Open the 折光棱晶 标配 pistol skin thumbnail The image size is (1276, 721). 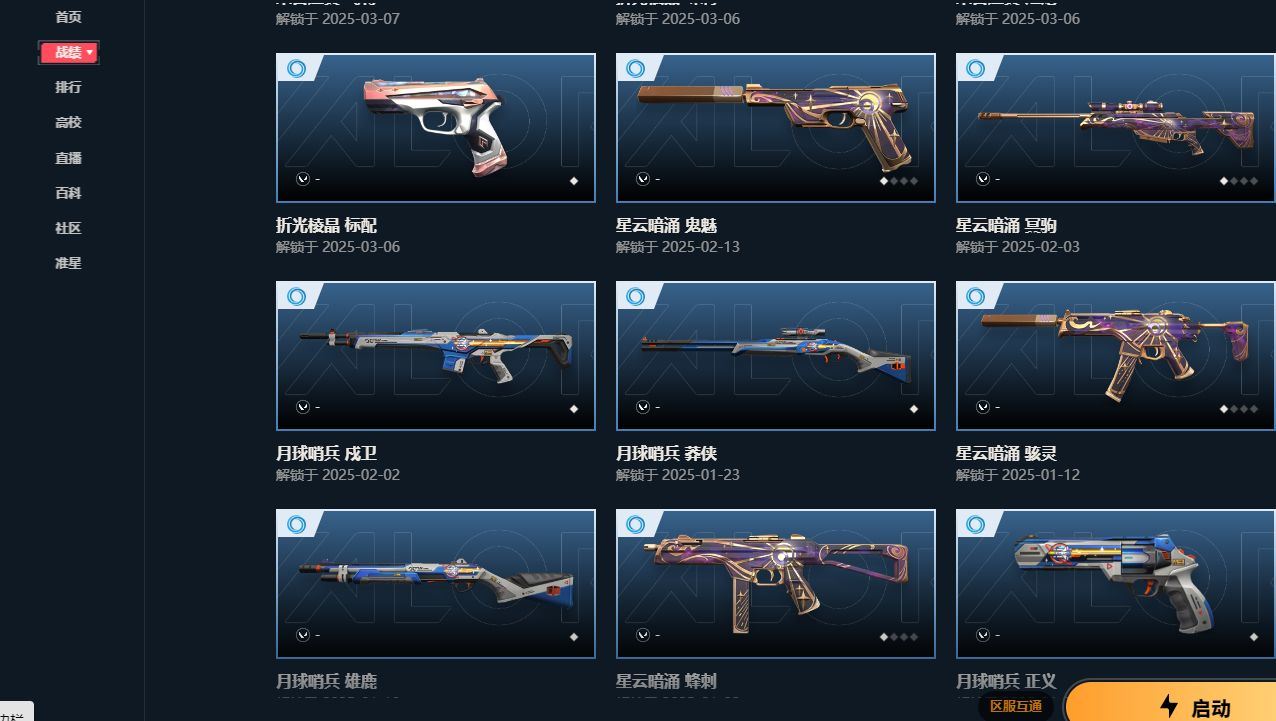point(436,128)
